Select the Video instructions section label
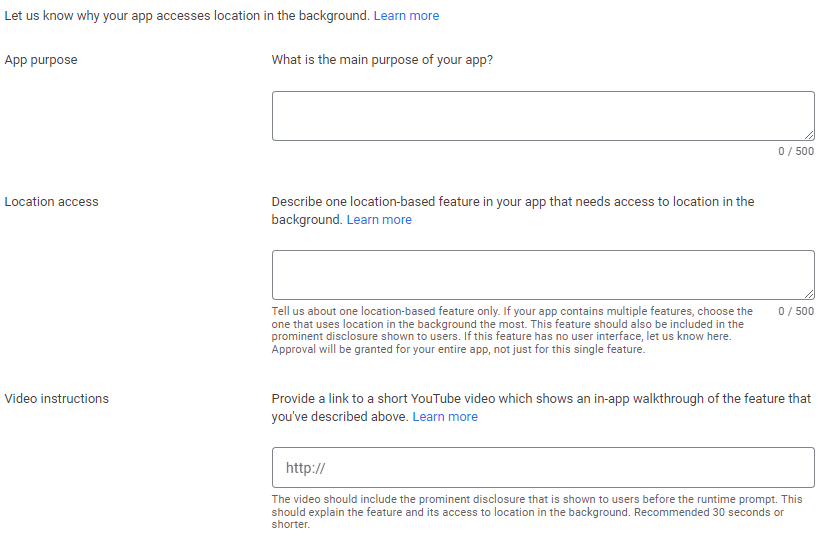The height and width of the screenshot is (545, 829). (57, 399)
